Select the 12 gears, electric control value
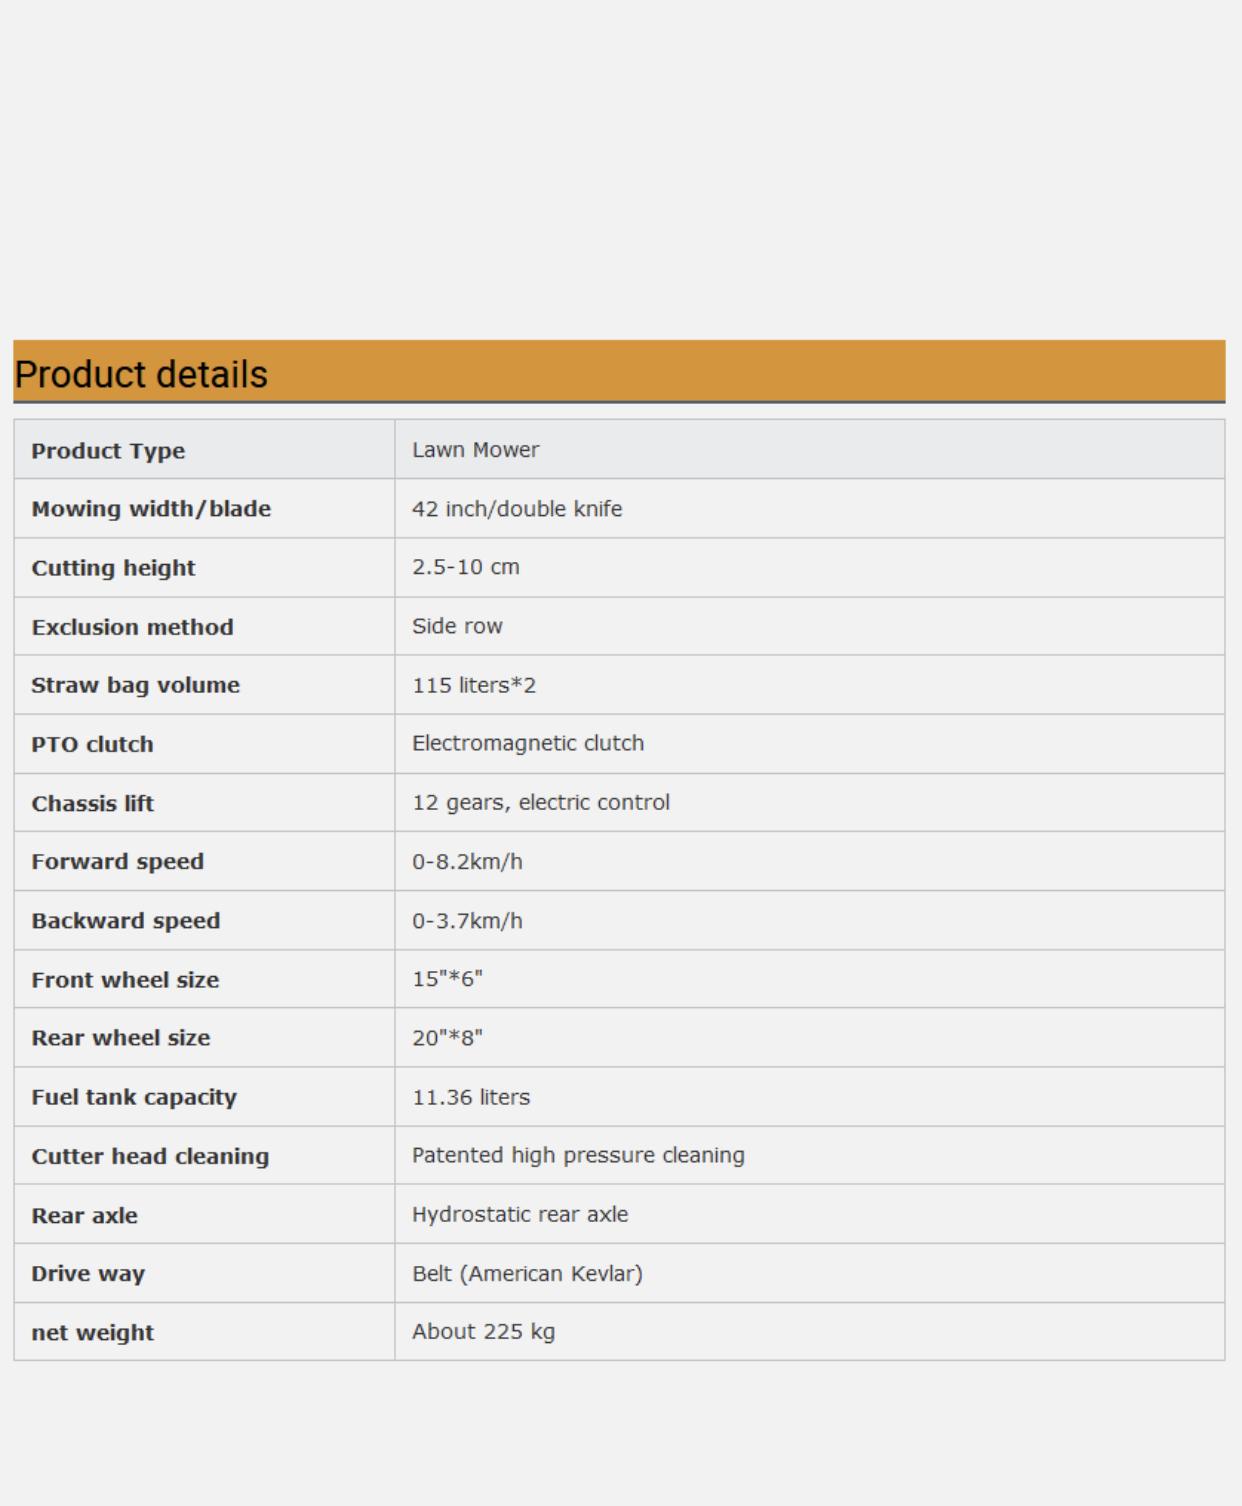The width and height of the screenshot is (1242, 1506). (541, 802)
